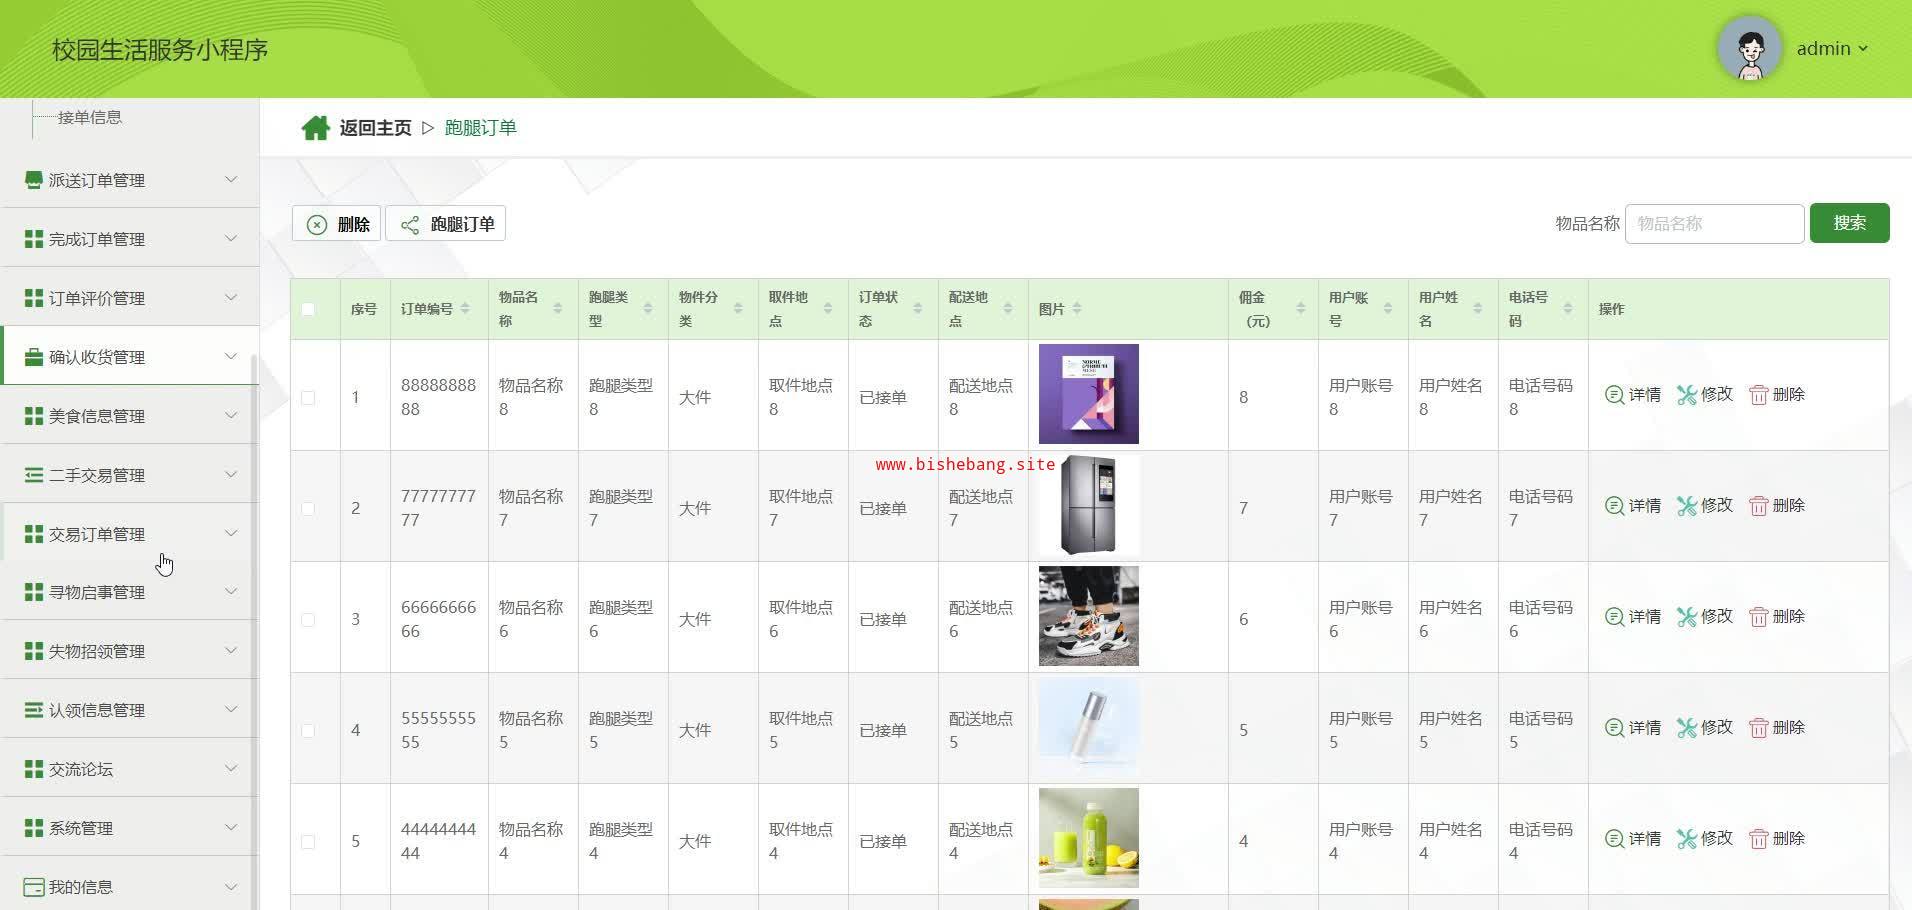Check the row 3 order 6666666666 checkbox

[x=308, y=619]
